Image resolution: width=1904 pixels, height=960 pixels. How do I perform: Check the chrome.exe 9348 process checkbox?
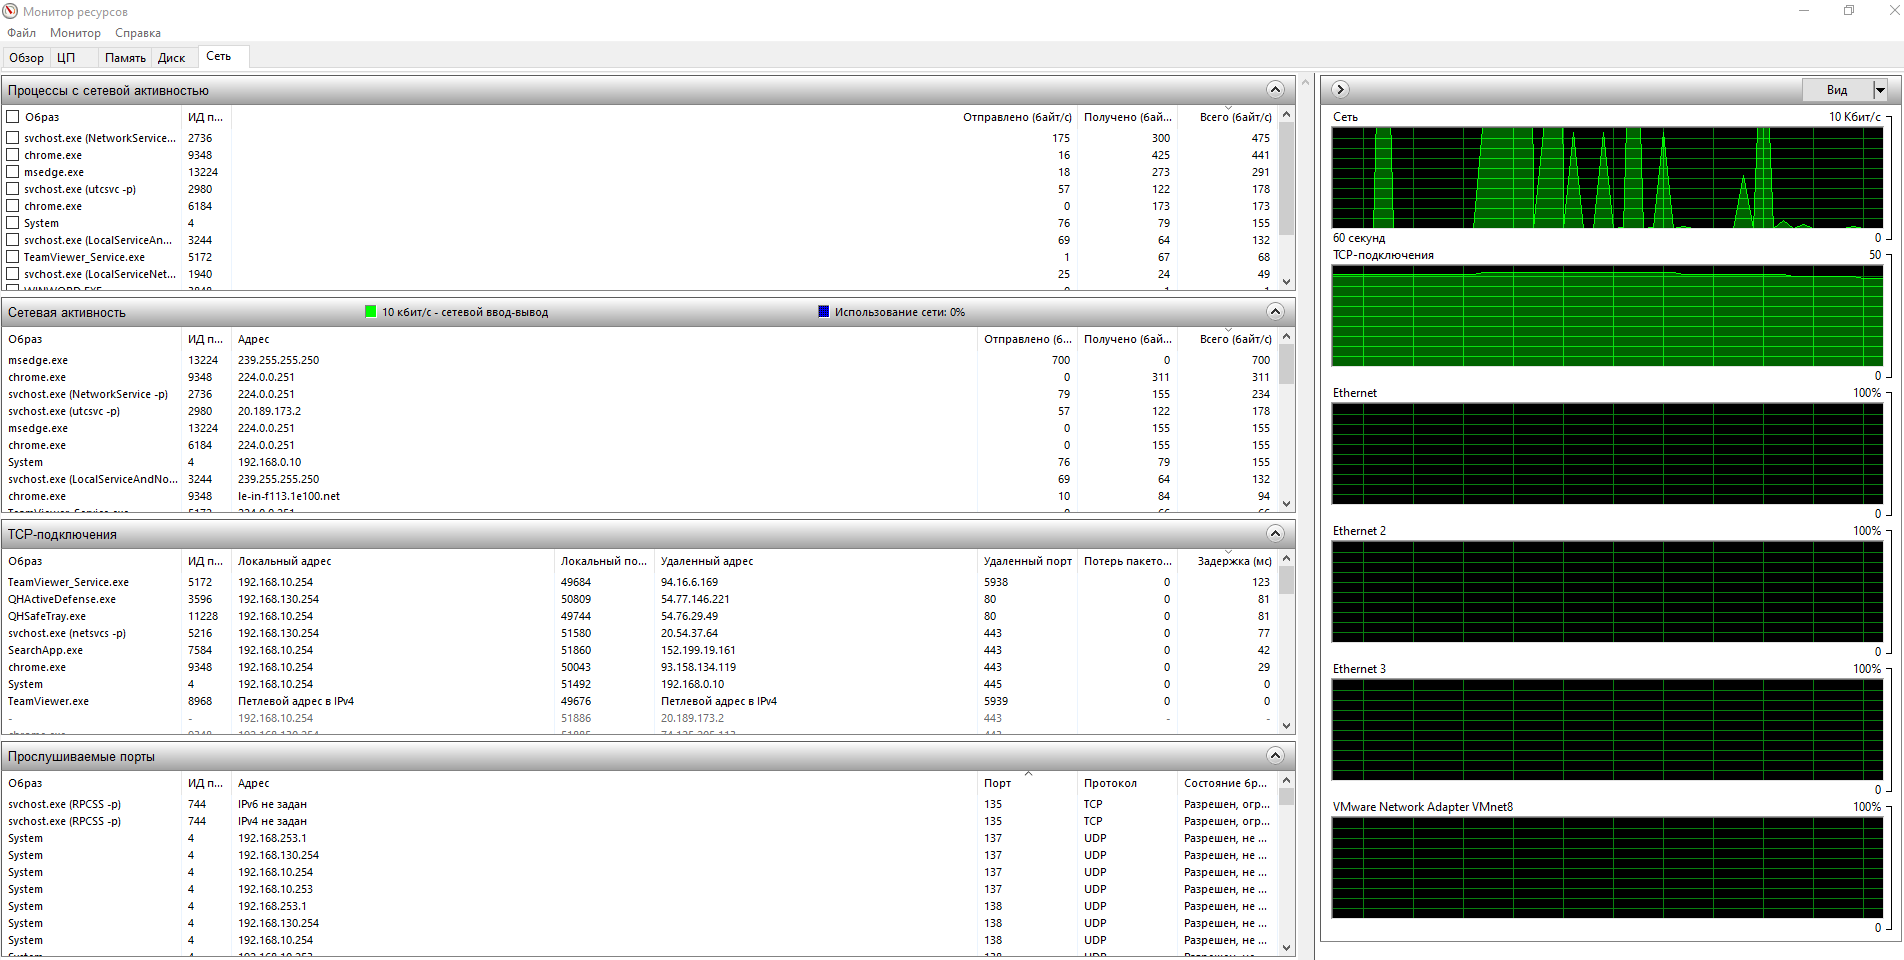[13, 155]
